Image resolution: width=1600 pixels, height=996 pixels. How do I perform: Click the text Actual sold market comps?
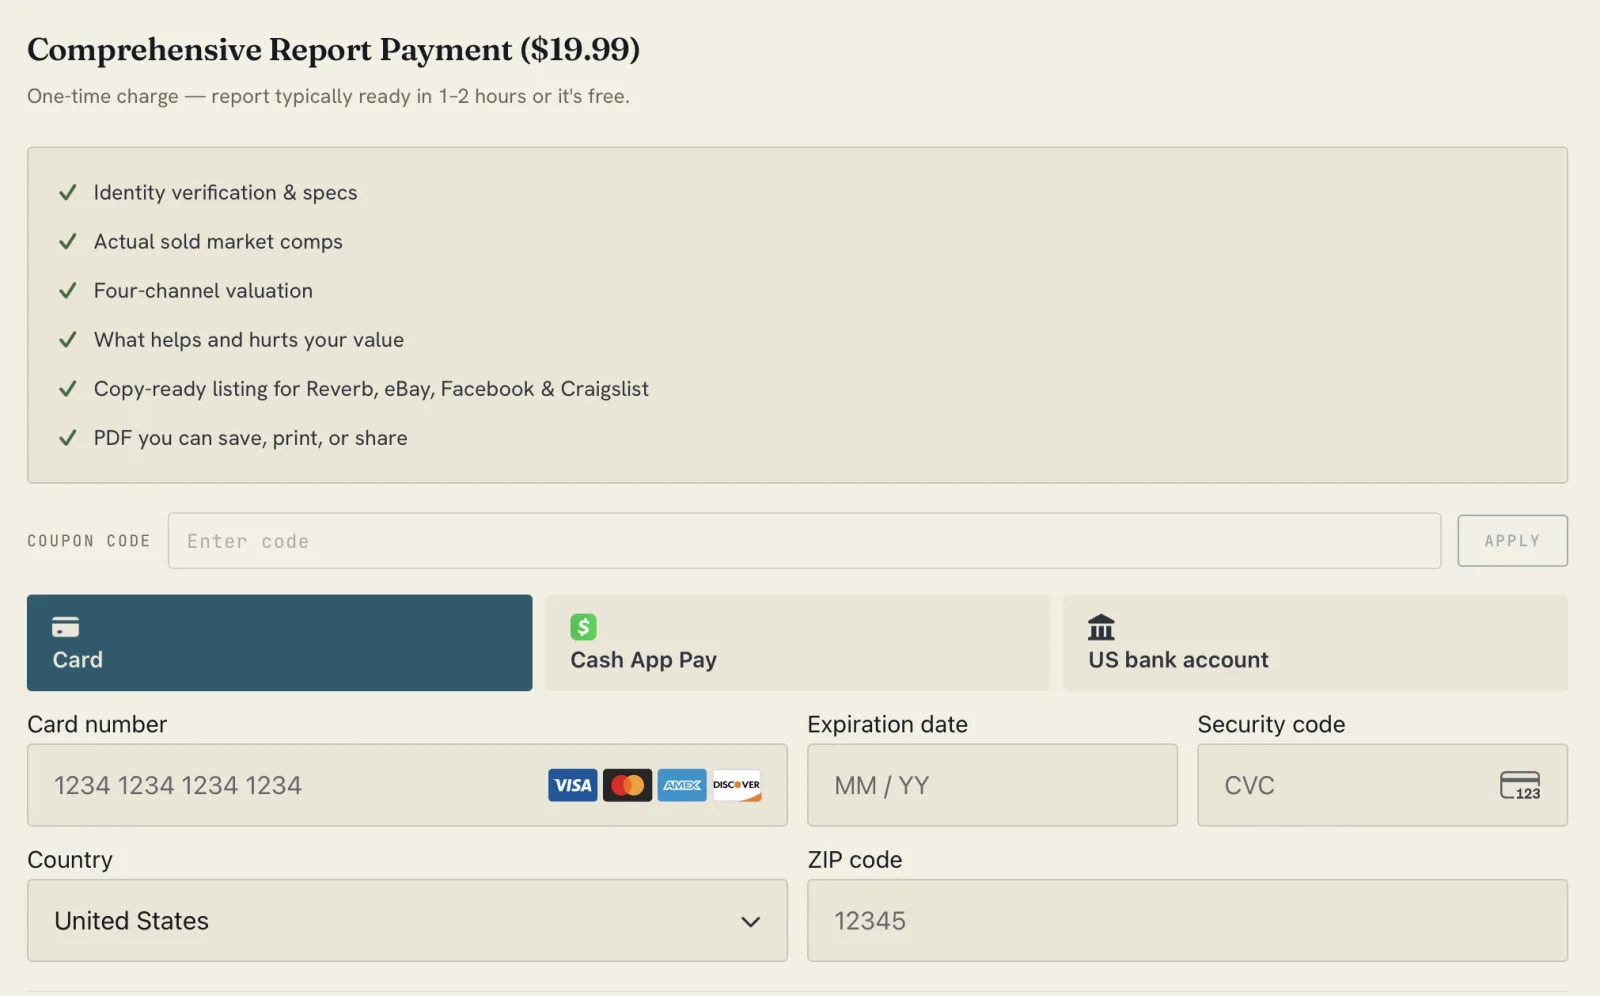click(218, 241)
